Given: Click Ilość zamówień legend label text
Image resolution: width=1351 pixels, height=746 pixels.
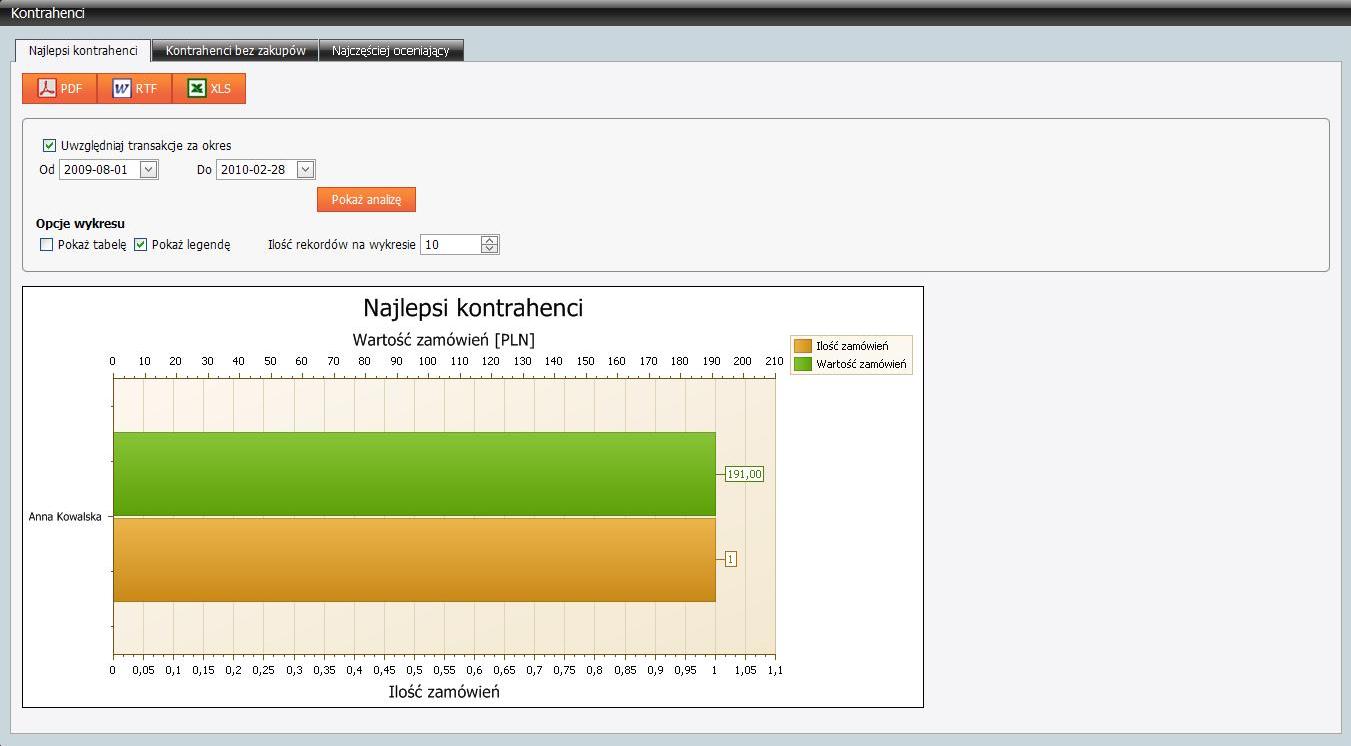Looking at the screenshot, I should [852, 346].
